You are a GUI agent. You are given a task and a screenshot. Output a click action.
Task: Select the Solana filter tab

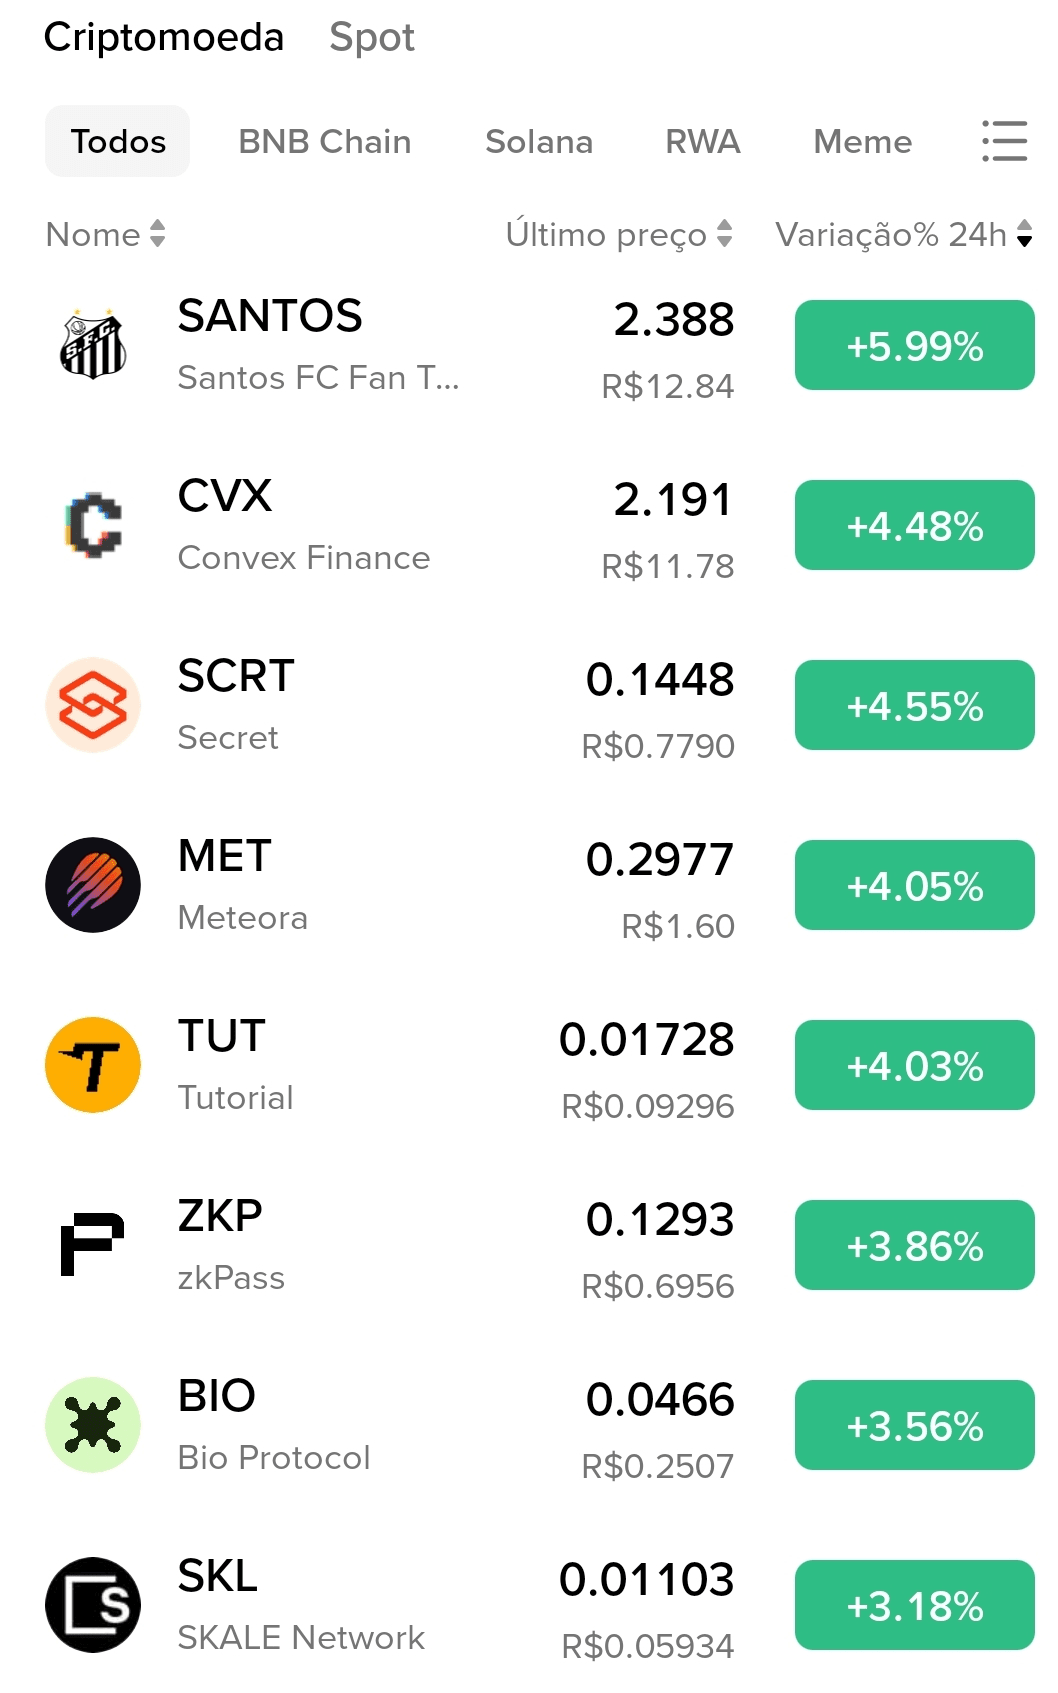538,141
